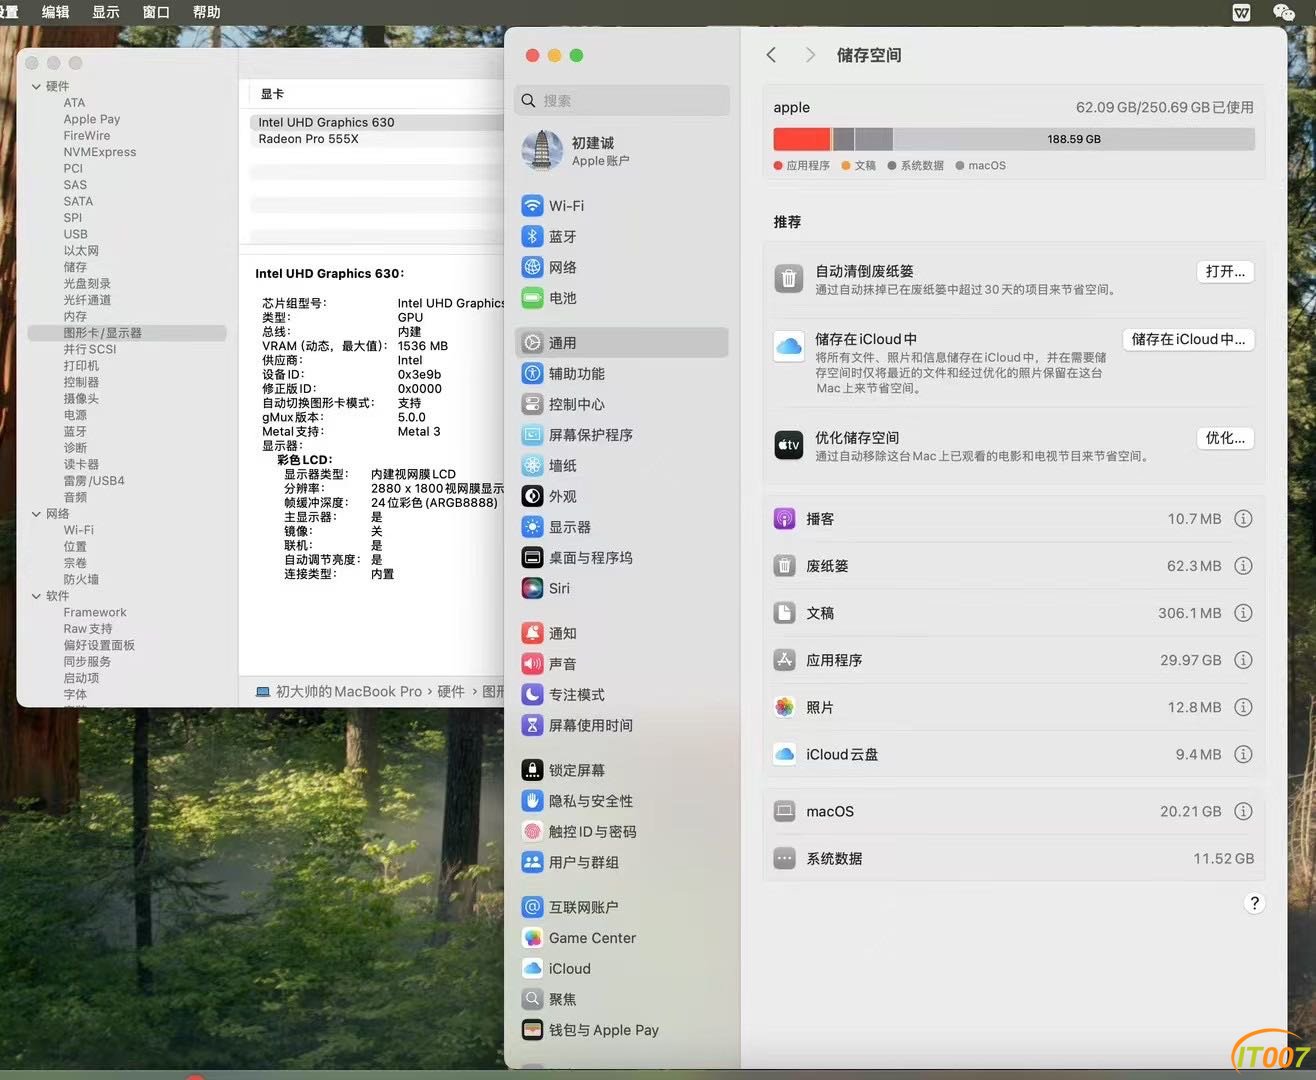Show info for 应用程序 storage
The image size is (1316, 1080).
click(1243, 660)
